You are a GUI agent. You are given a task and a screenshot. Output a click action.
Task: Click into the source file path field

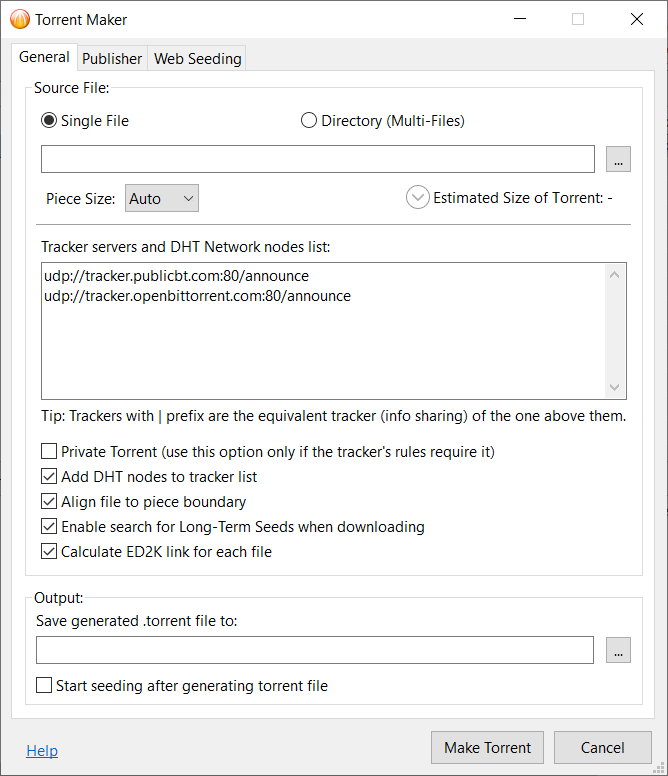click(318, 159)
